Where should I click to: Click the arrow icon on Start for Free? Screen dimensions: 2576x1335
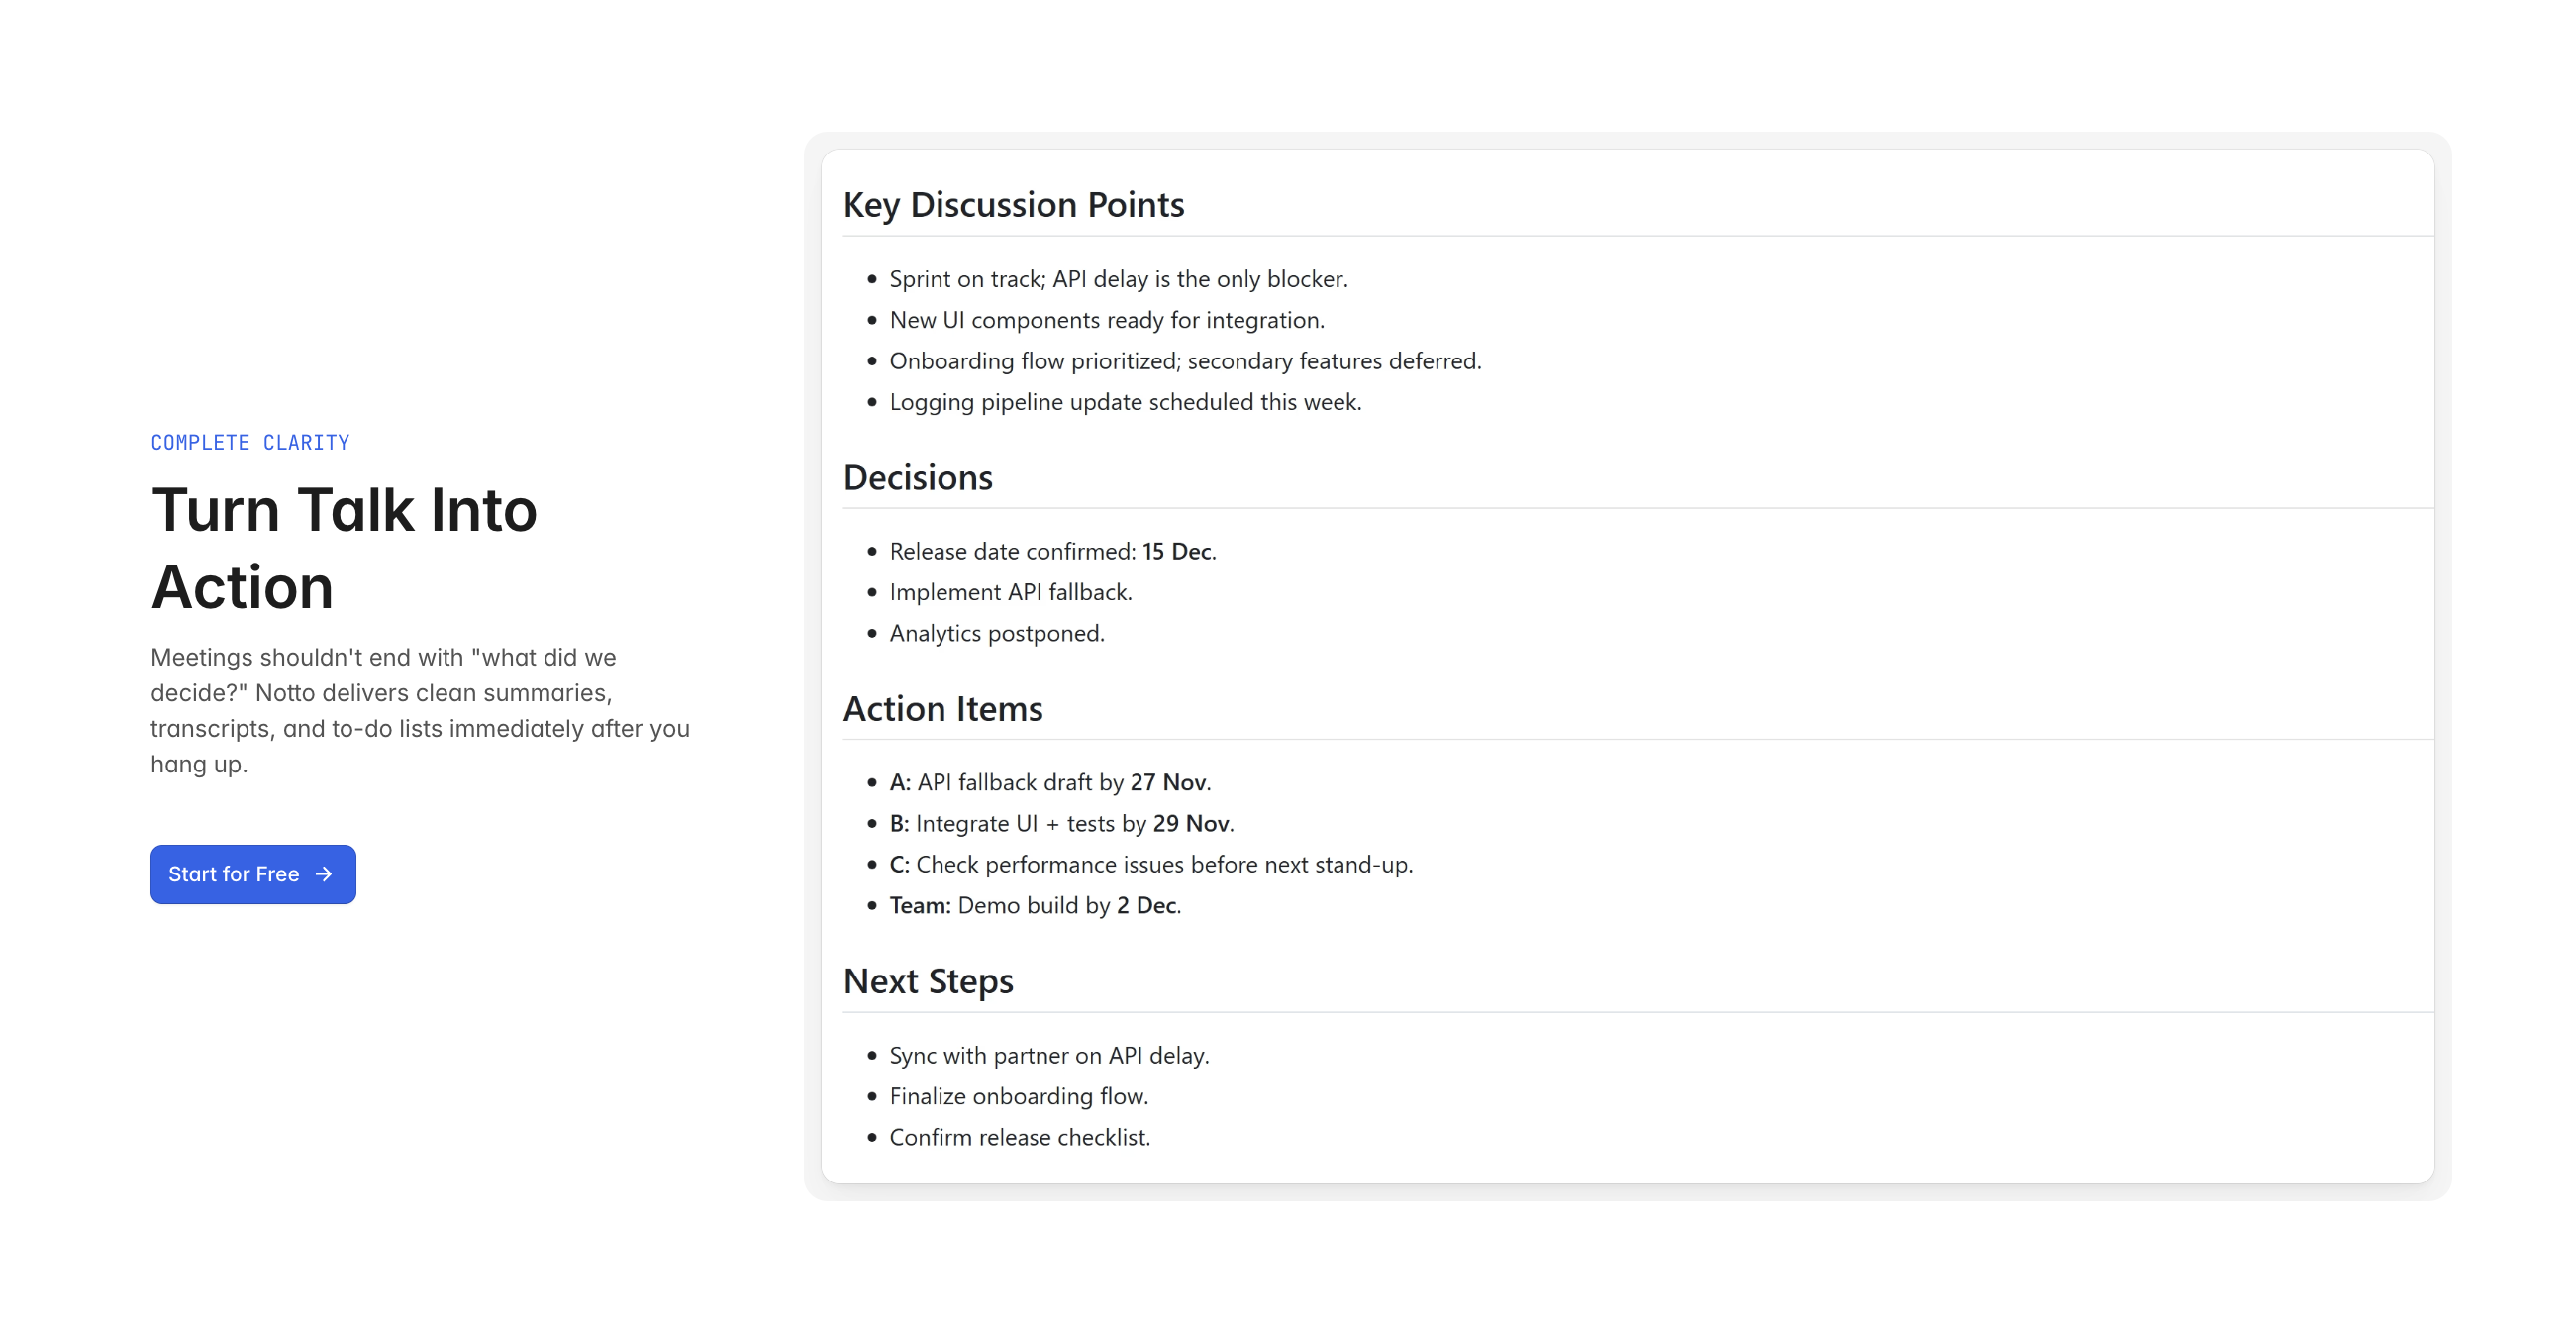pyautogui.click(x=323, y=874)
